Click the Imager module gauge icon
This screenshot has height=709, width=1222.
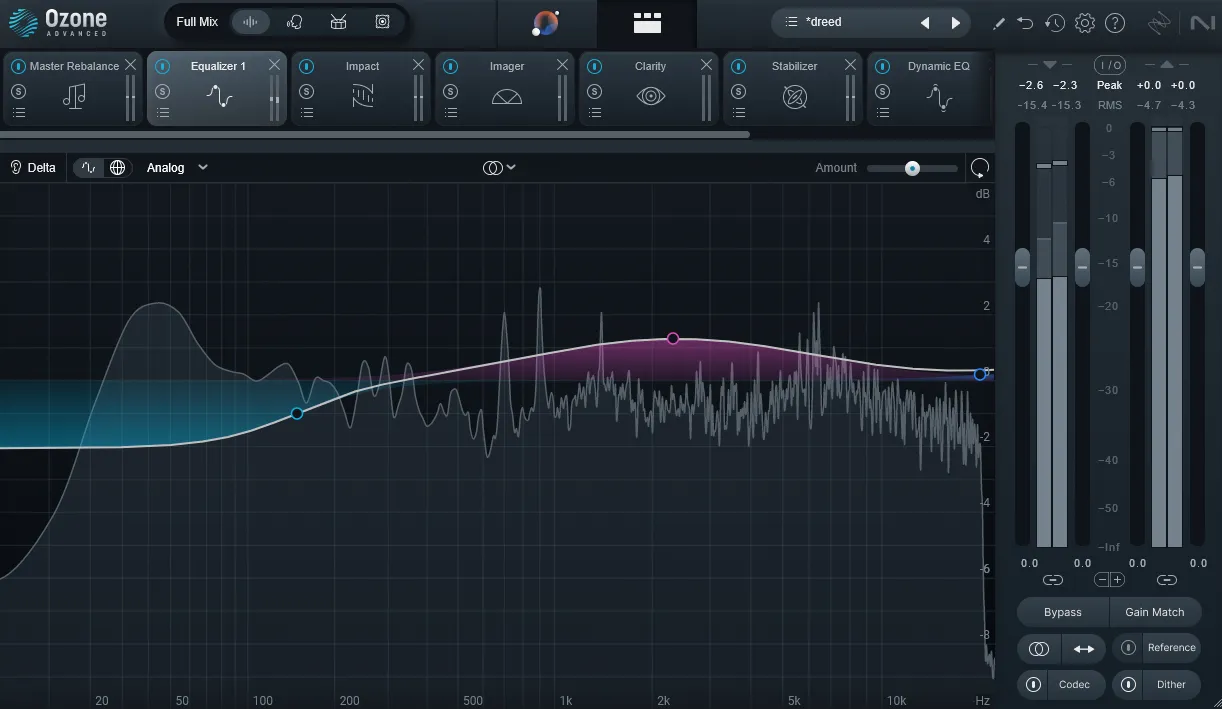(507, 97)
